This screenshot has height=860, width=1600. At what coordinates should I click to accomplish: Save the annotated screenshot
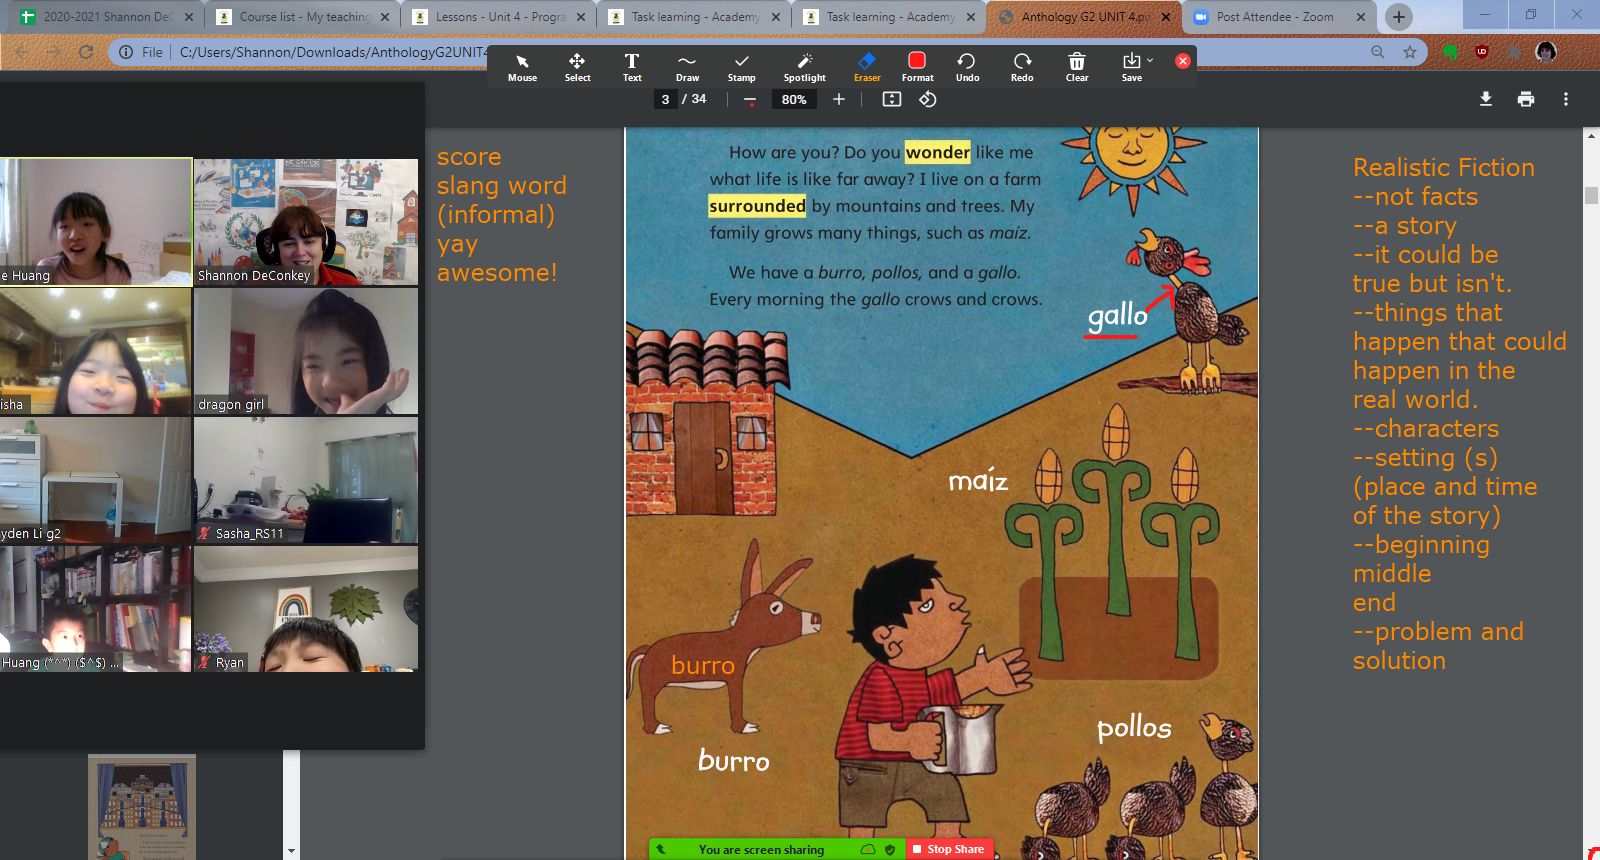1131,67
